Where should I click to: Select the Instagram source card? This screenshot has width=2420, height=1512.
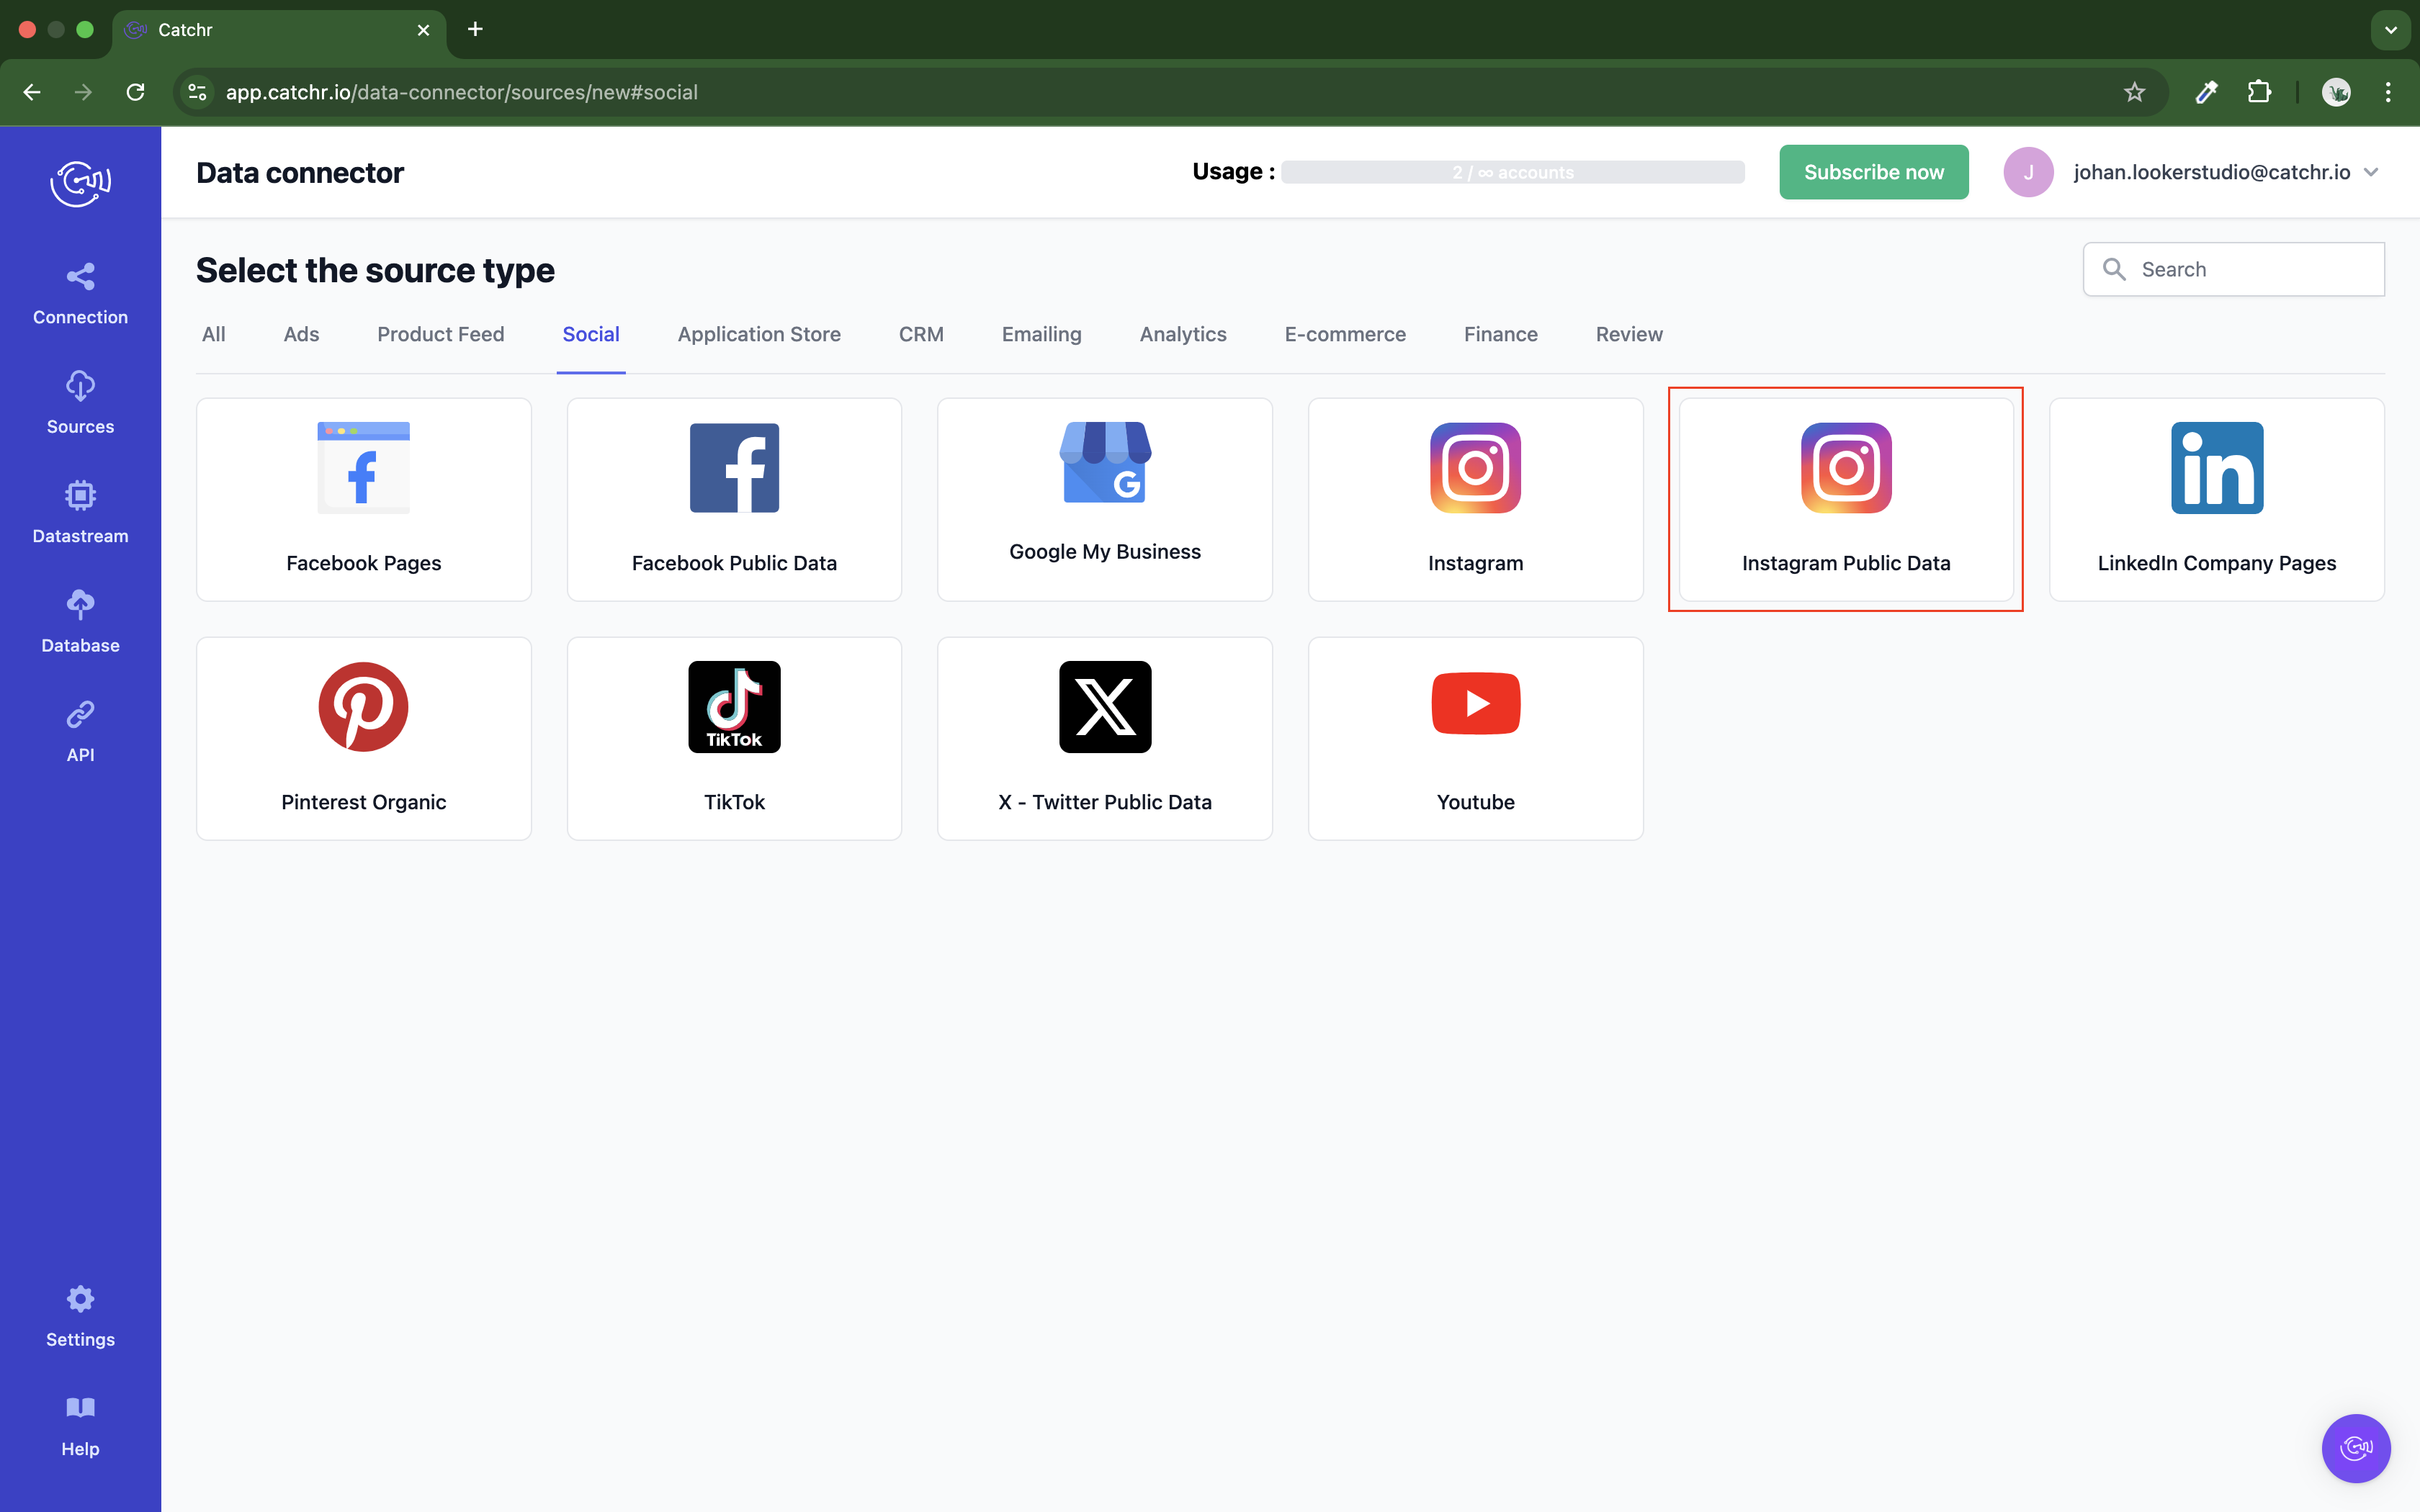click(x=1475, y=499)
